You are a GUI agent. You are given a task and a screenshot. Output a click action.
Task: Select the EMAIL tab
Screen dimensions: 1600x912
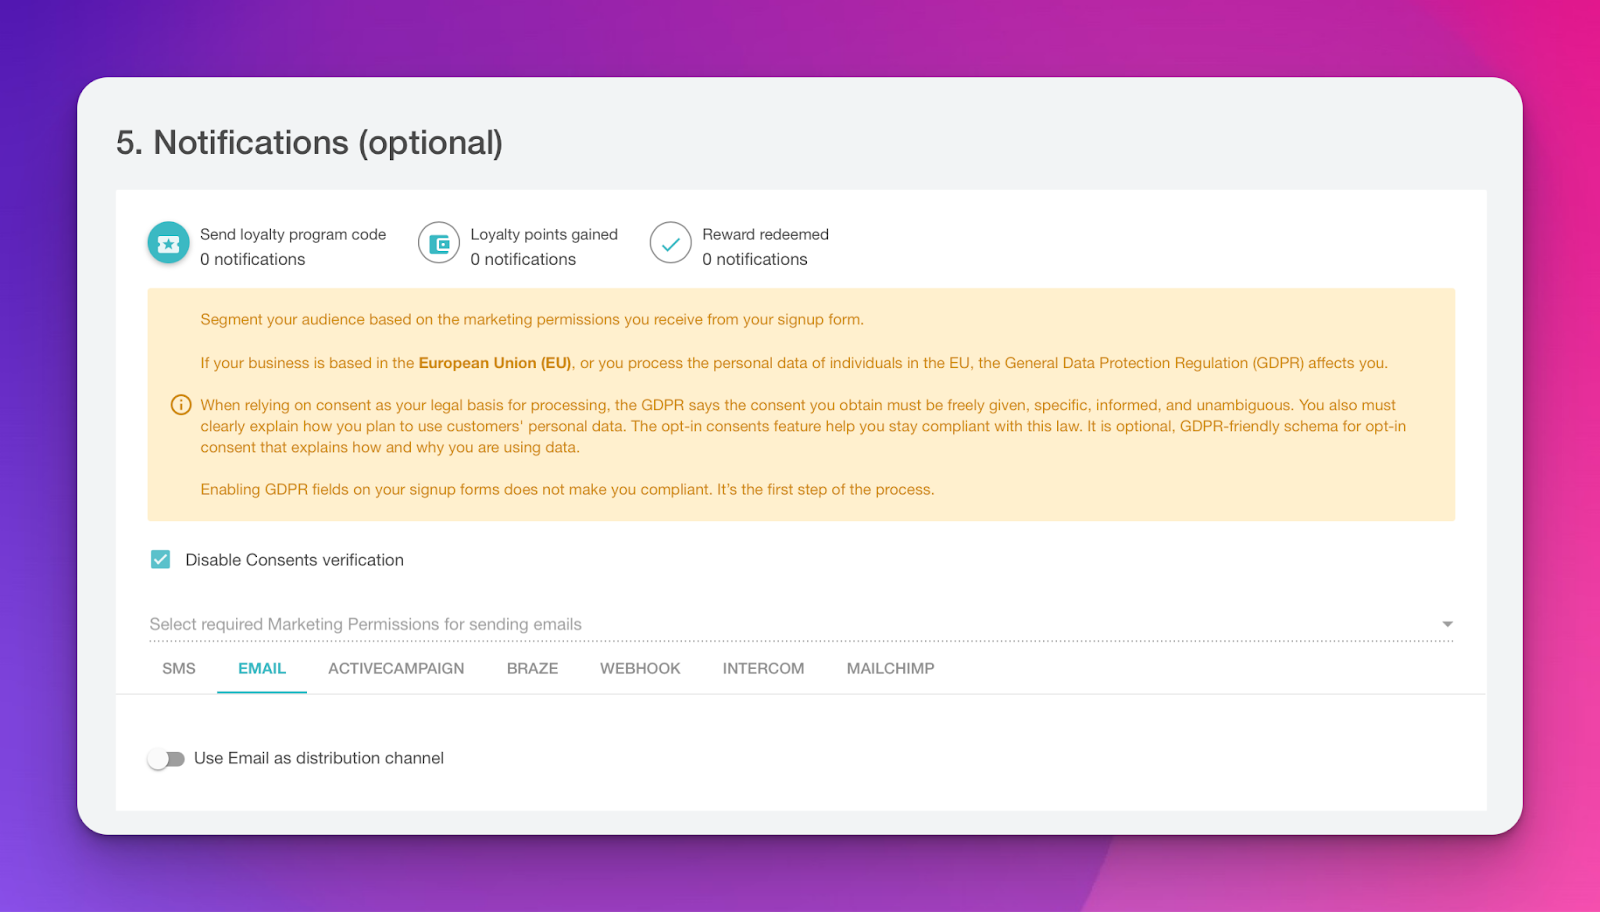point(262,668)
